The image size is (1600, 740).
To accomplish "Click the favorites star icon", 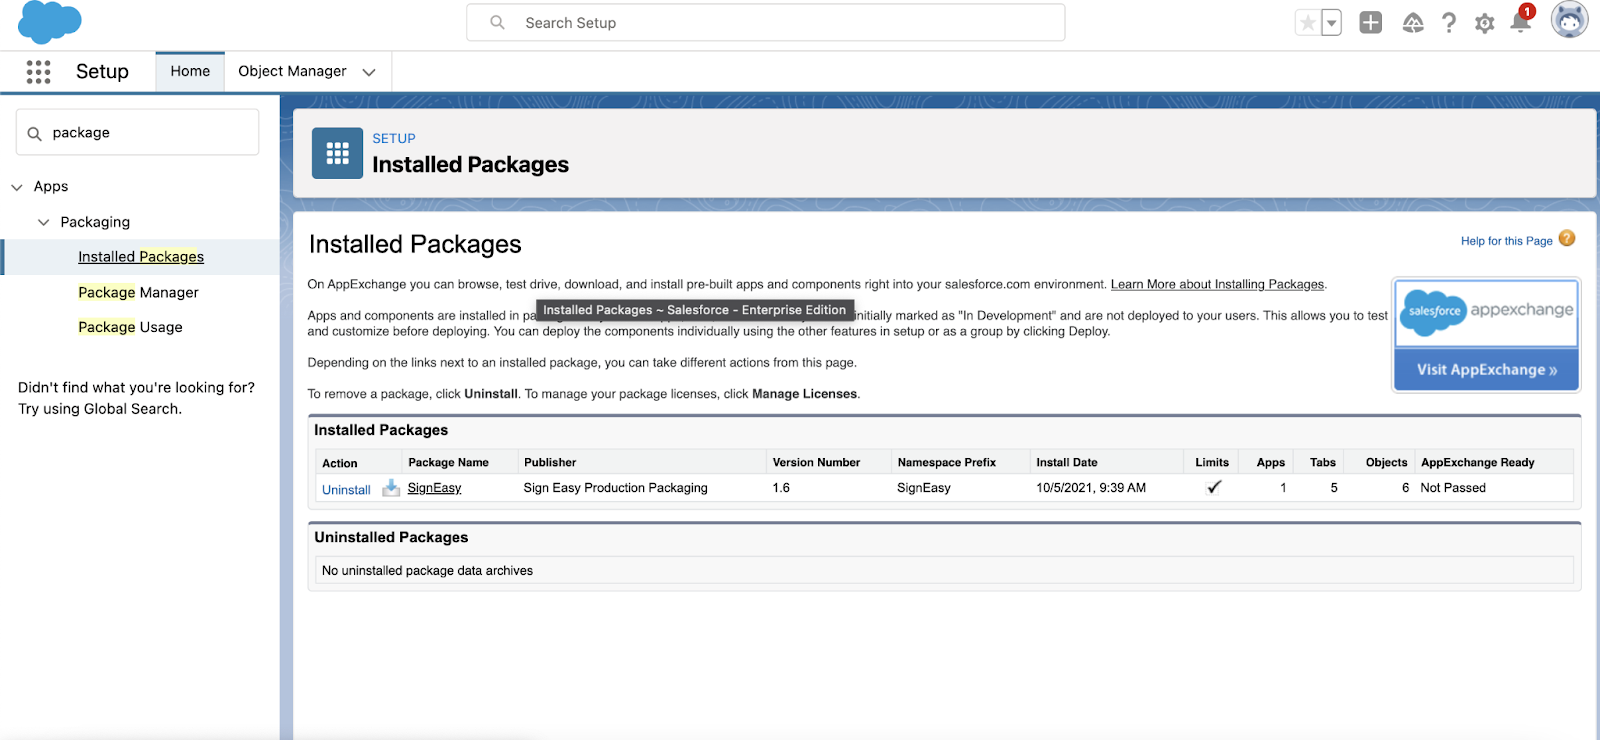I will 1307,23.
